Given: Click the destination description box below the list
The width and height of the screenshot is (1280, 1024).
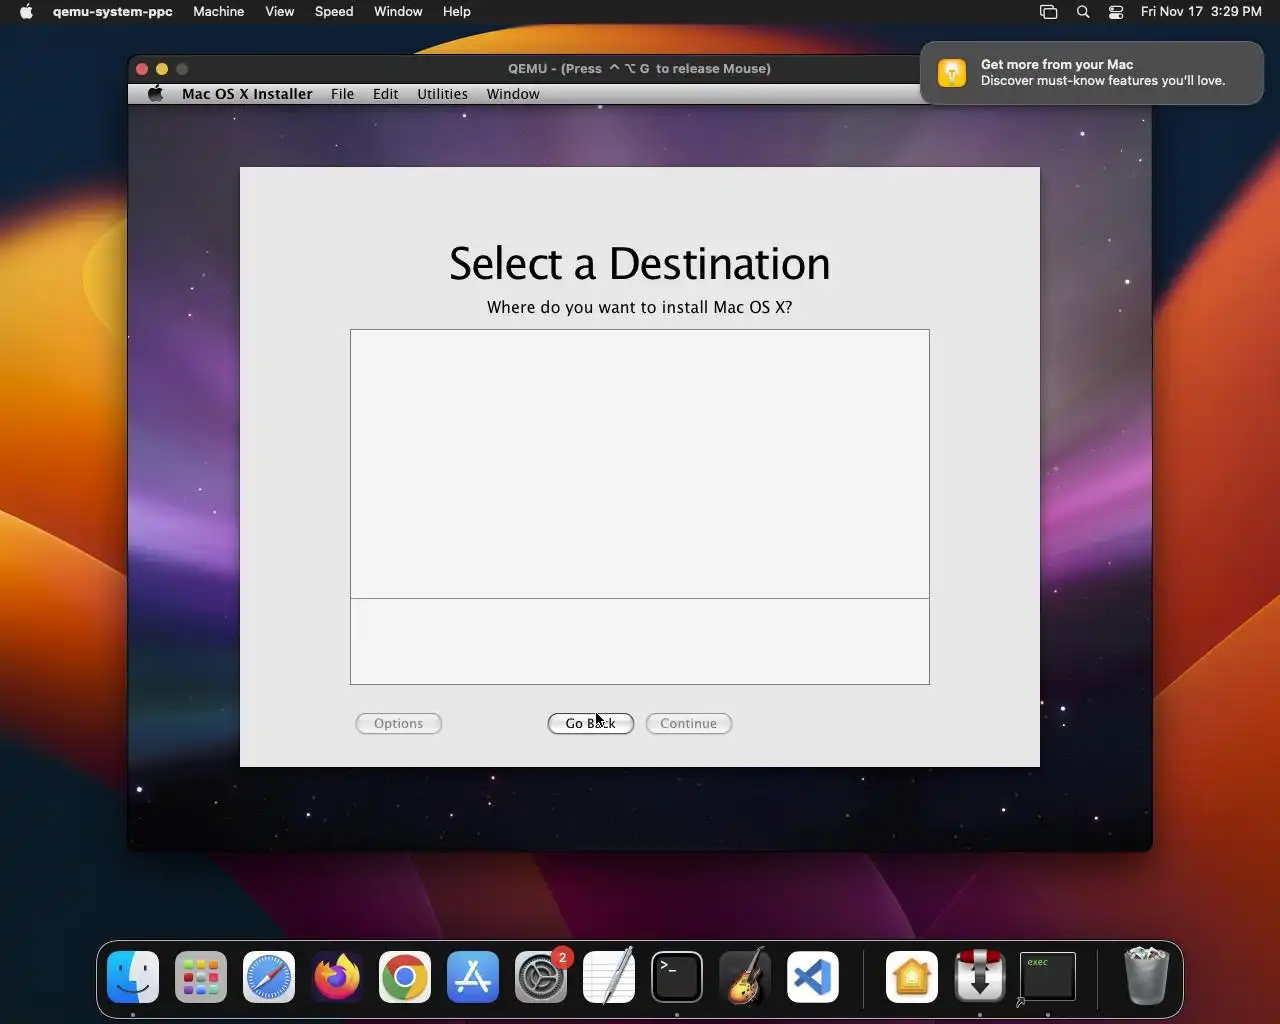Looking at the screenshot, I should 640,642.
